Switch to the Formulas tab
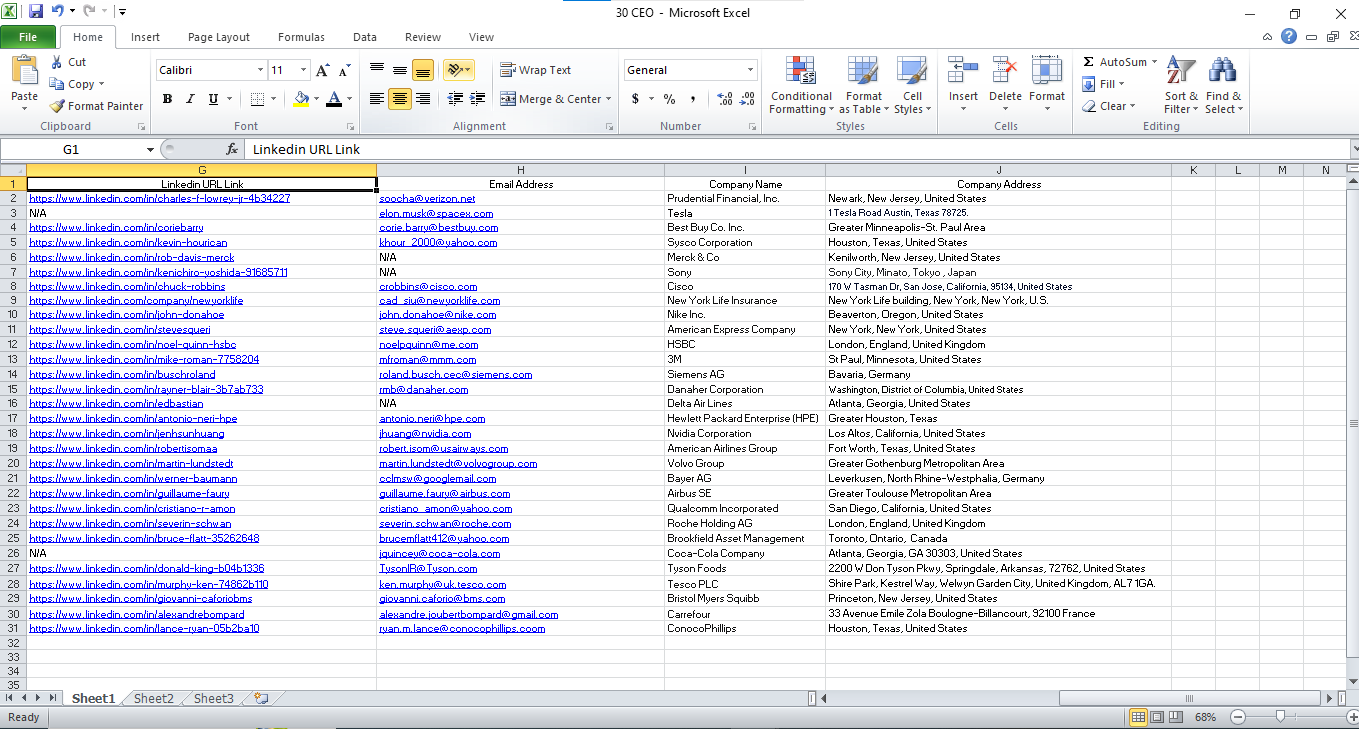1359x729 pixels. click(301, 37)
